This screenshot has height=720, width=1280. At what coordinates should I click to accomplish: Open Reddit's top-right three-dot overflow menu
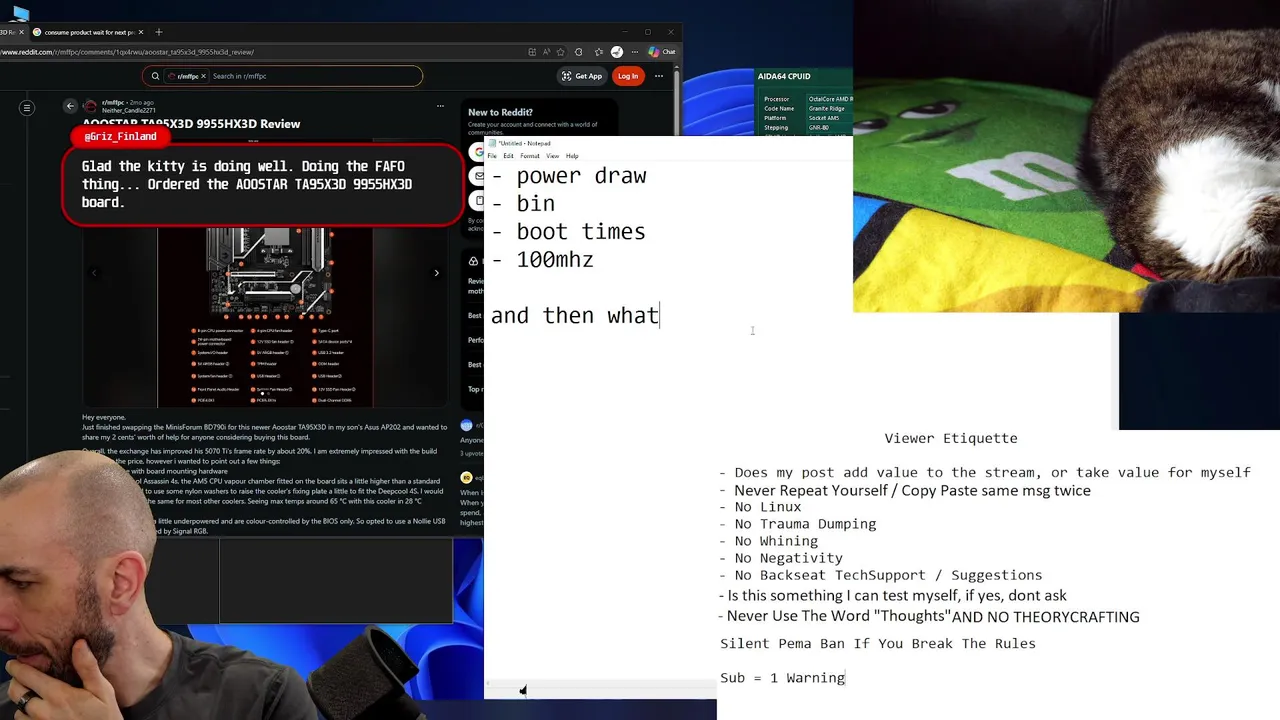pos(659,76)
